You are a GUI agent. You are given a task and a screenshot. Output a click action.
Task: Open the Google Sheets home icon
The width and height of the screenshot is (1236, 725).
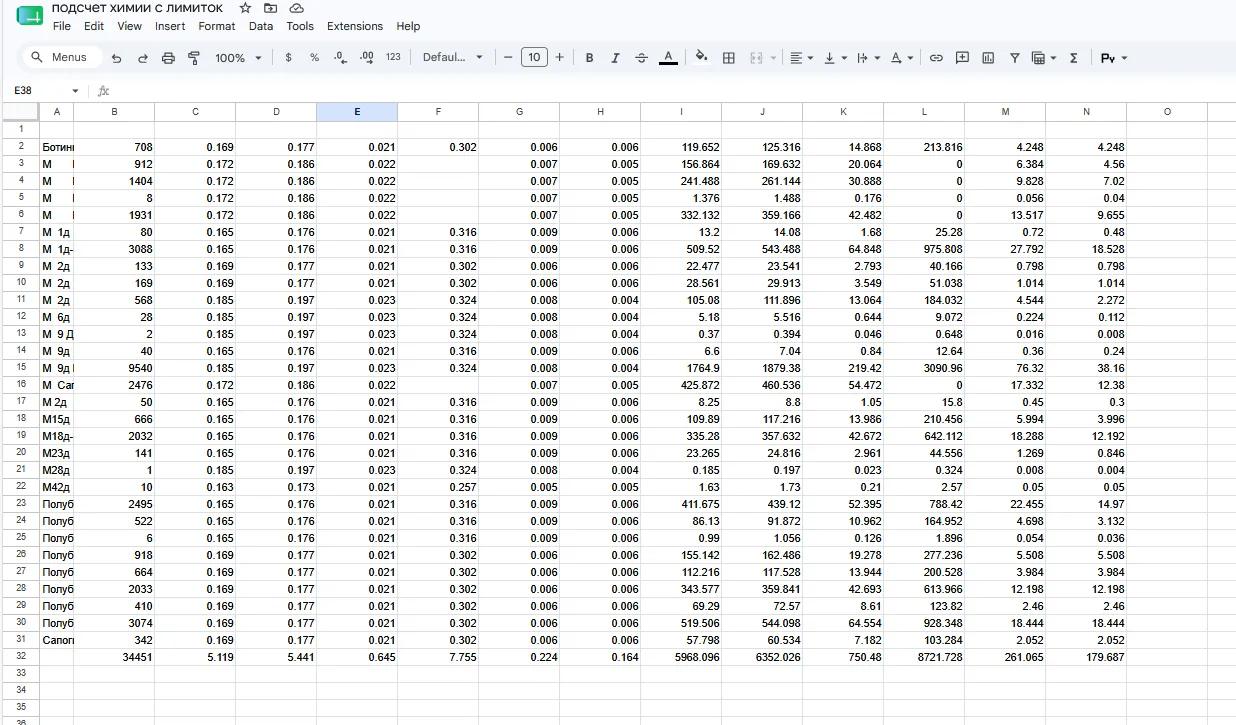[30, 16]
